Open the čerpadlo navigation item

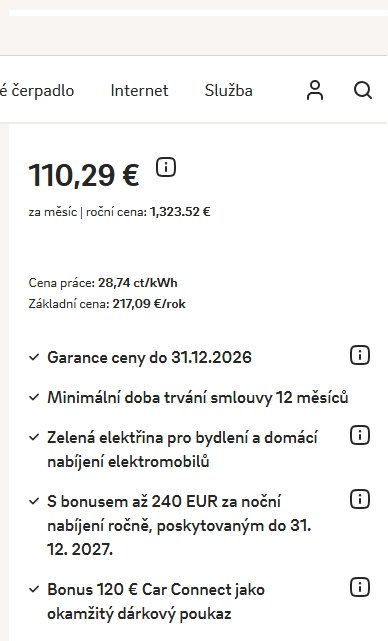37,90
